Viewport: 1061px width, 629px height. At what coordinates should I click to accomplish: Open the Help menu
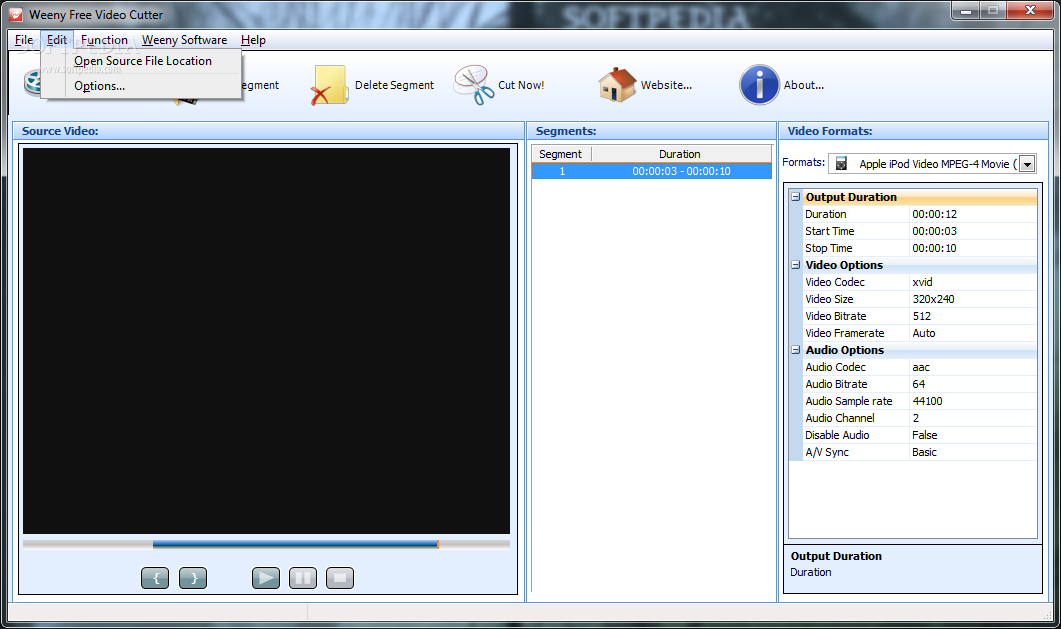253,40
